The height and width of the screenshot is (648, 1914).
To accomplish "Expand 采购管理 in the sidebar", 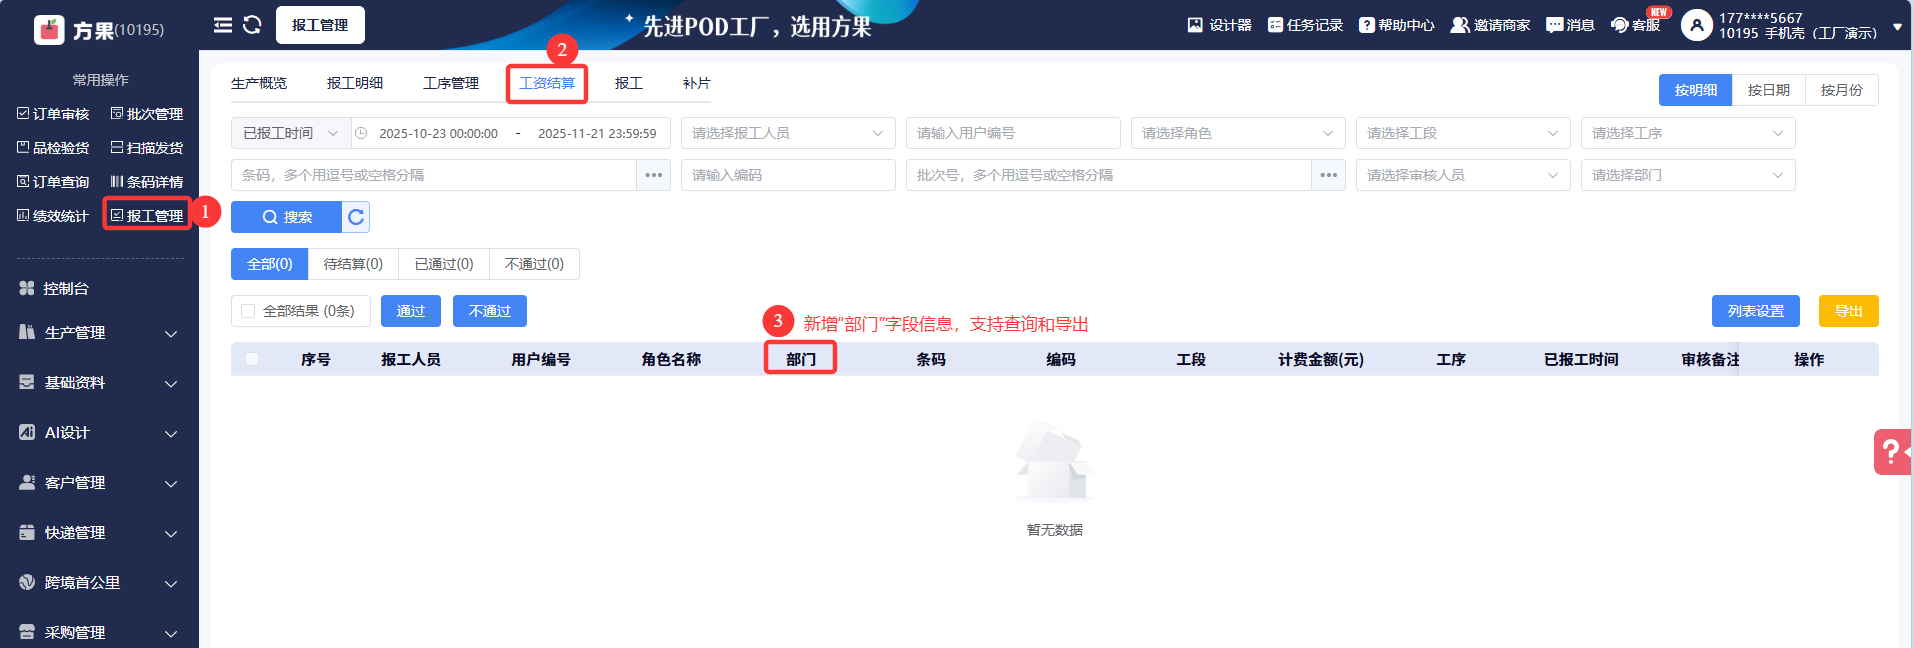I will (99, 633).
